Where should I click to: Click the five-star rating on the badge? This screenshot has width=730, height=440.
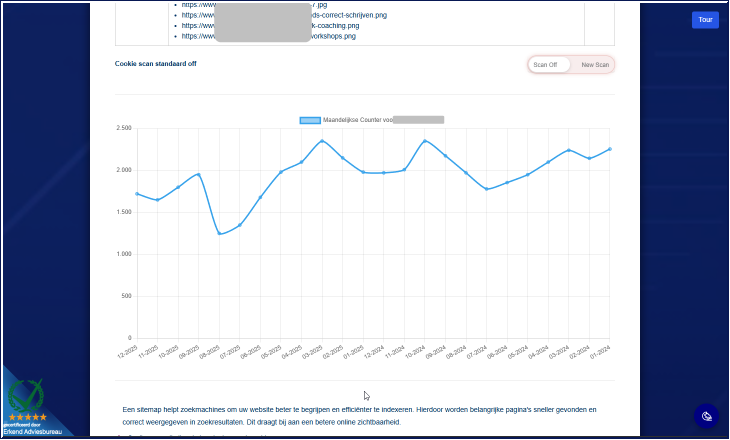point(28,417)
